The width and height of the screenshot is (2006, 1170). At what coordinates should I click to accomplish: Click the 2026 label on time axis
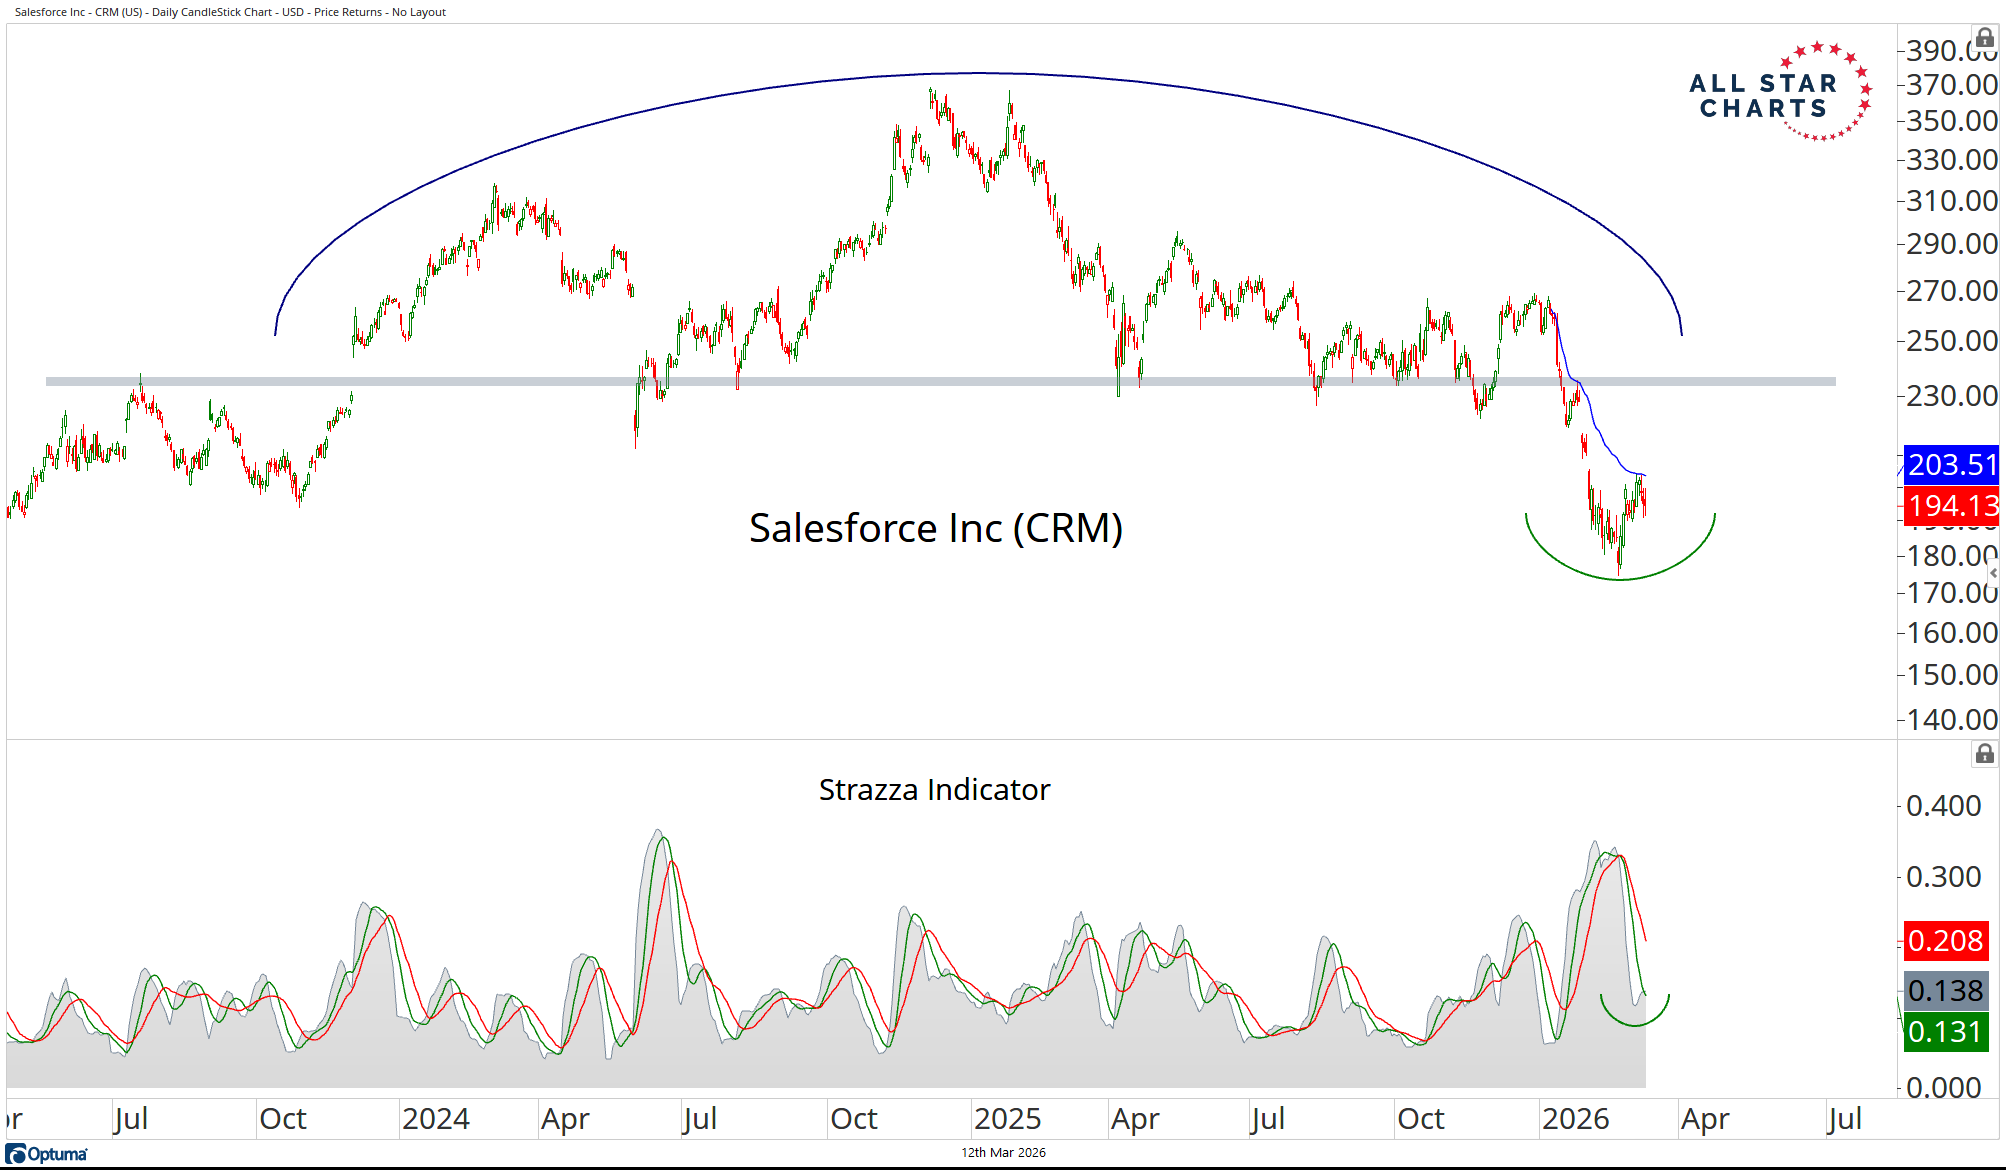pyautogui.click(x=1575, y=1118)
